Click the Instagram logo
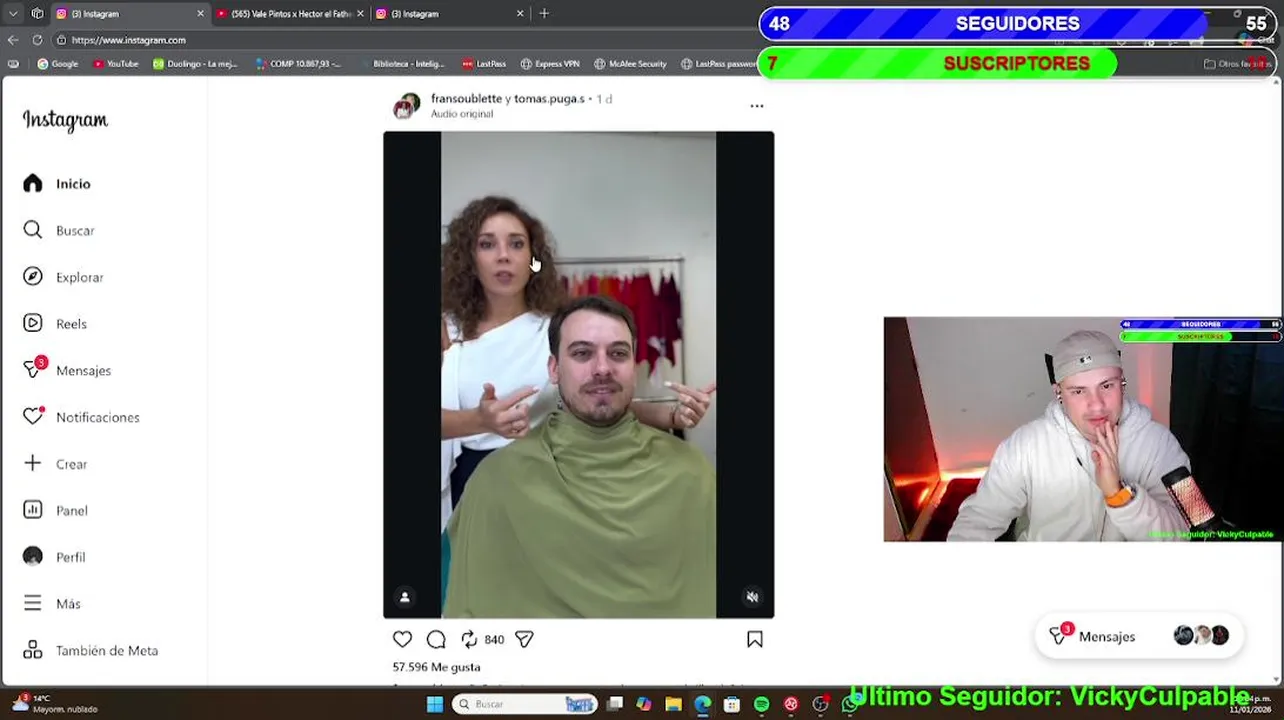The width and height of the screenshot is (1284, 720). [x=65, y=120]
